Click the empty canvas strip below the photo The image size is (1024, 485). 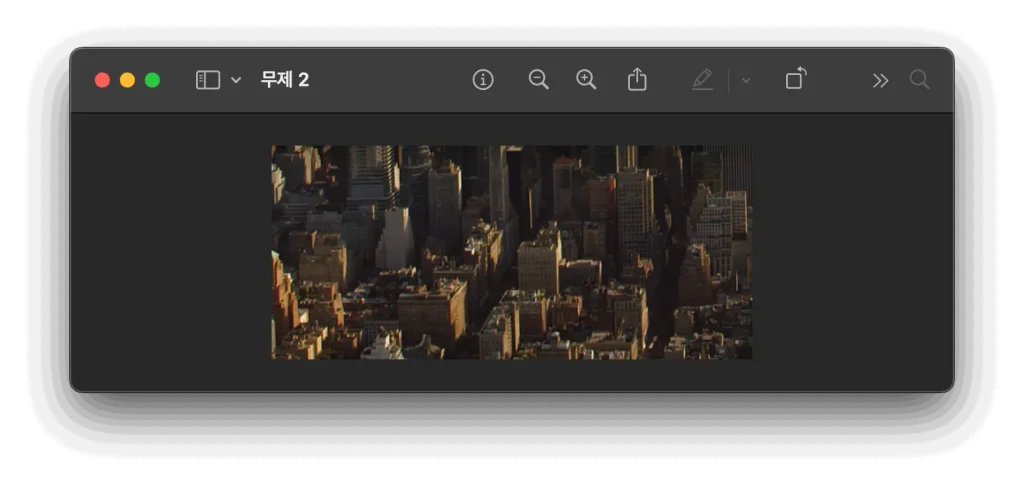512,375
